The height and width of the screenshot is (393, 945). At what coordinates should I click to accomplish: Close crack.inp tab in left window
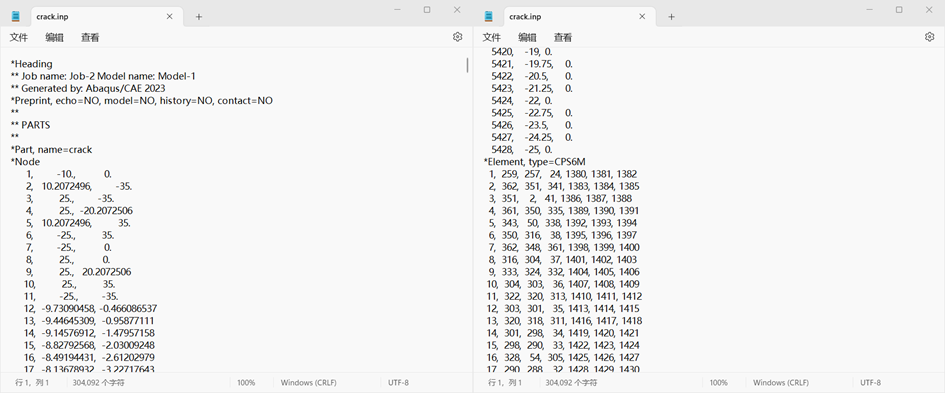170,17
